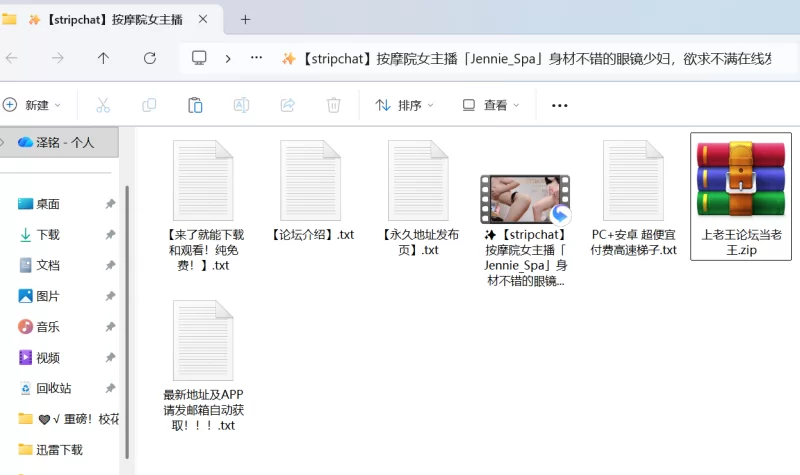
Task: Open 下载 in the sidebar
Action: (47, 235)
